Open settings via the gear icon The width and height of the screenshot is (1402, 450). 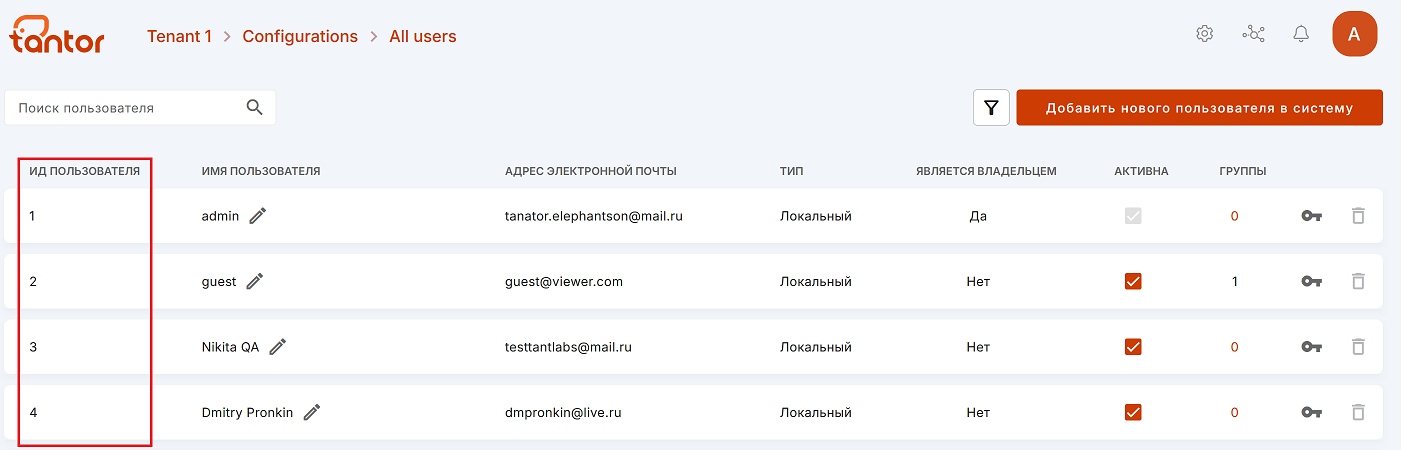tap(1205, 34)
